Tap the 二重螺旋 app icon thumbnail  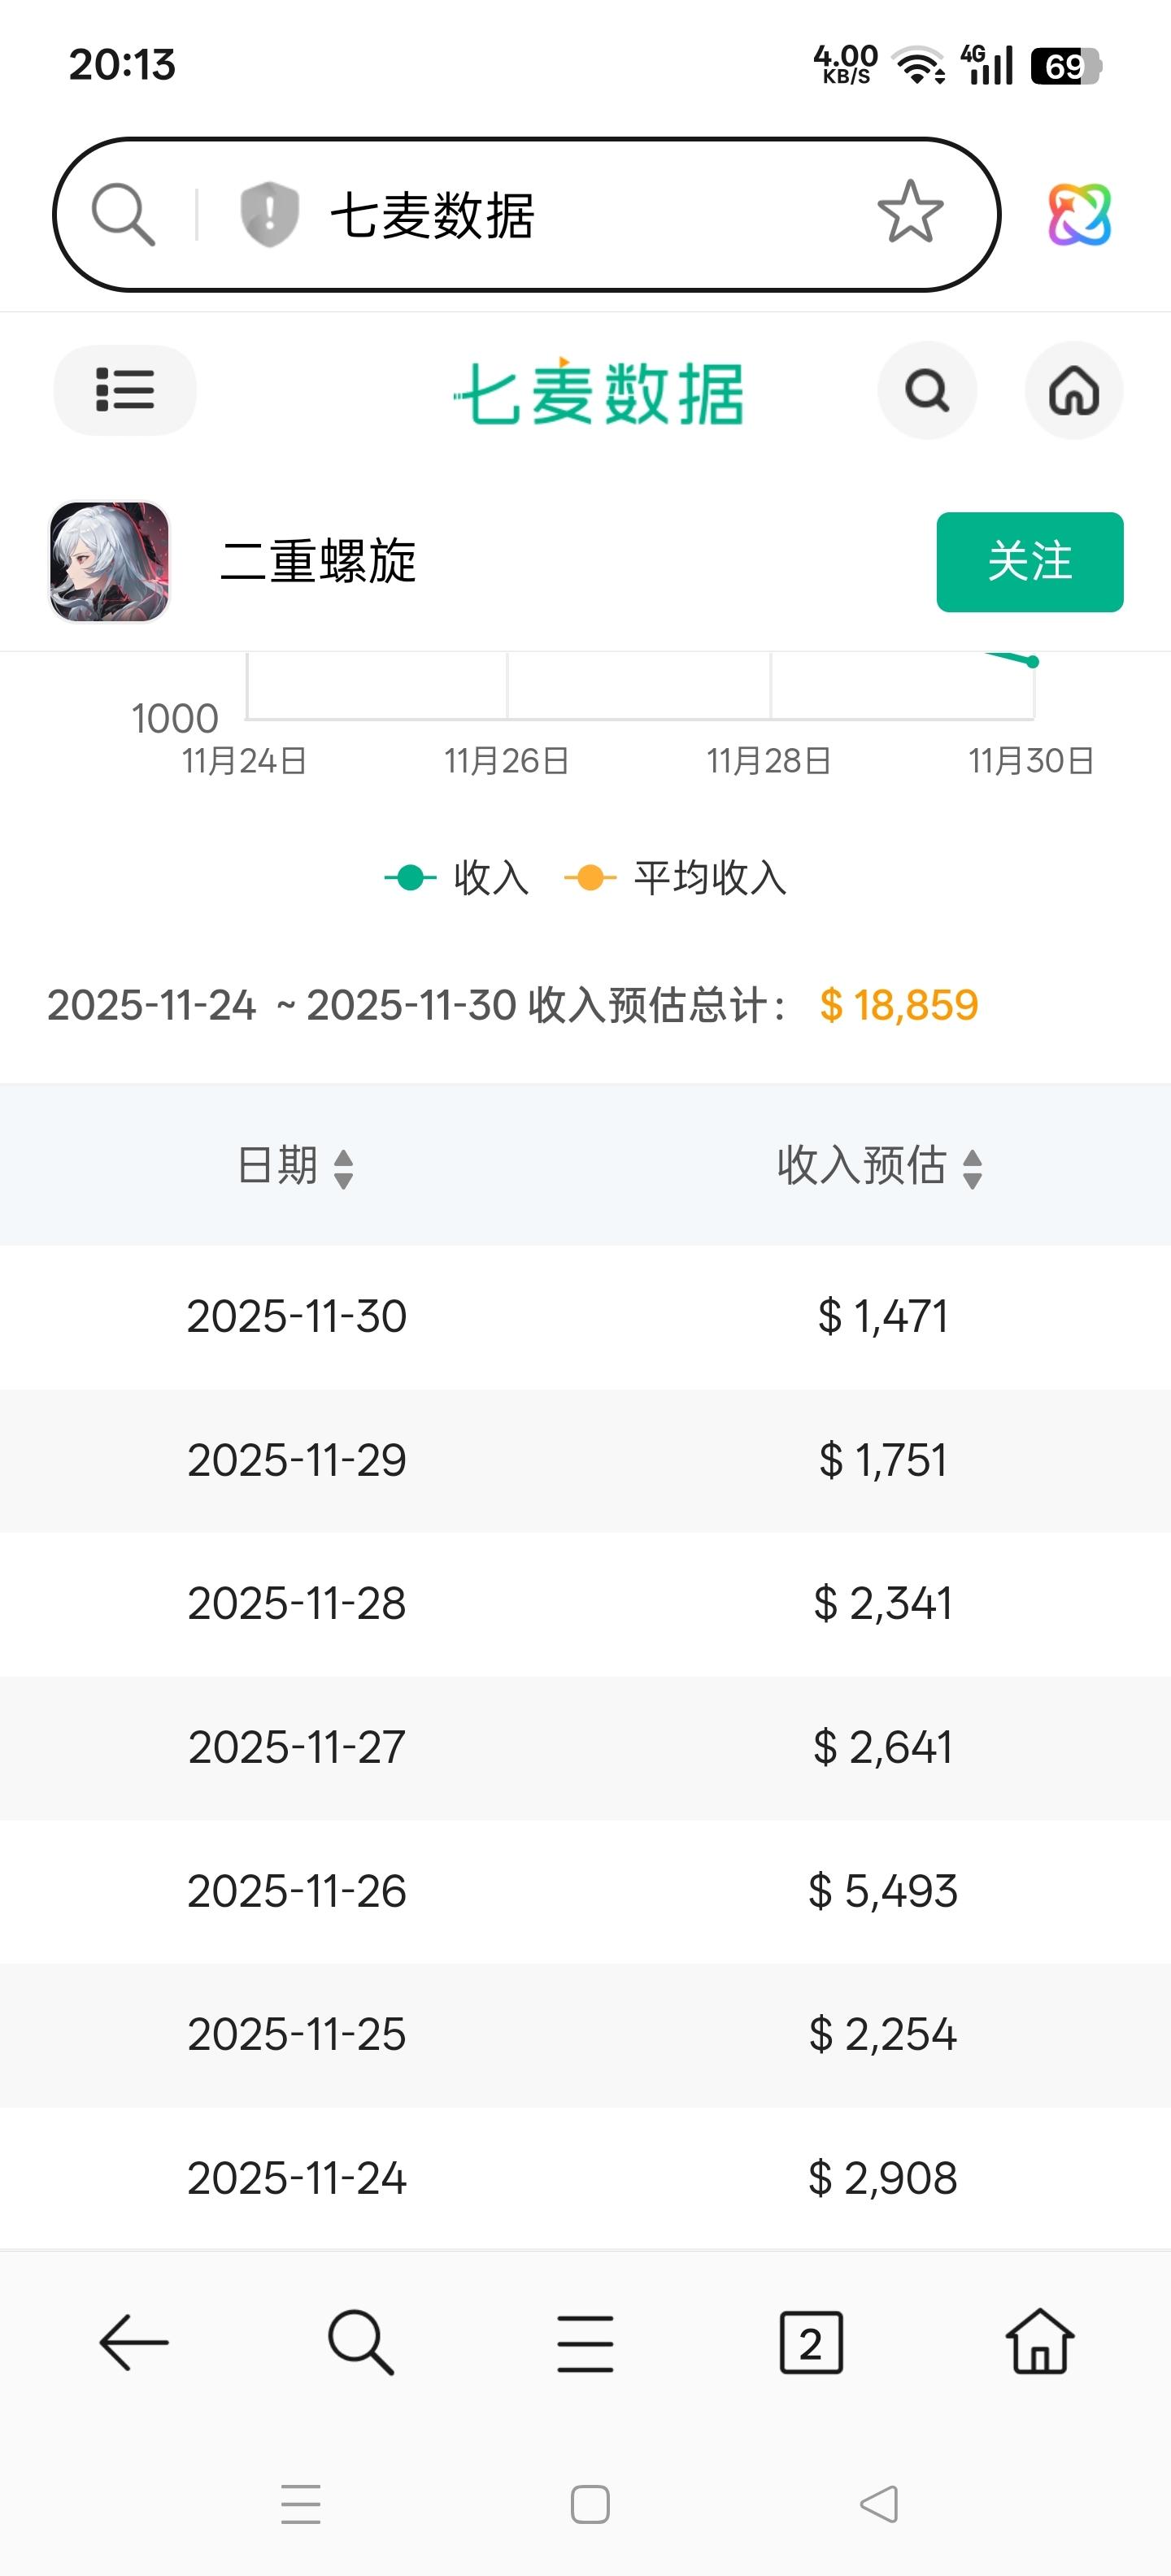(109, 562)
